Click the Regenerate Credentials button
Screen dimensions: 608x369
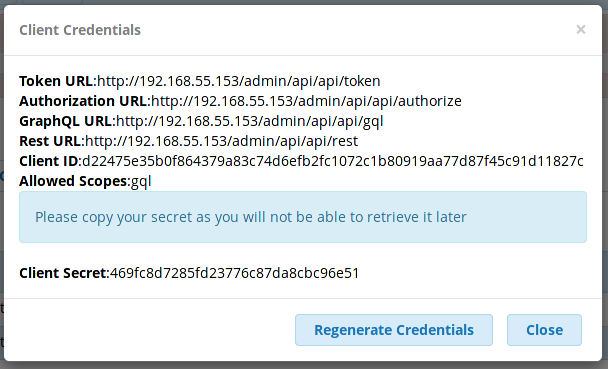click(x=394, y=330)
